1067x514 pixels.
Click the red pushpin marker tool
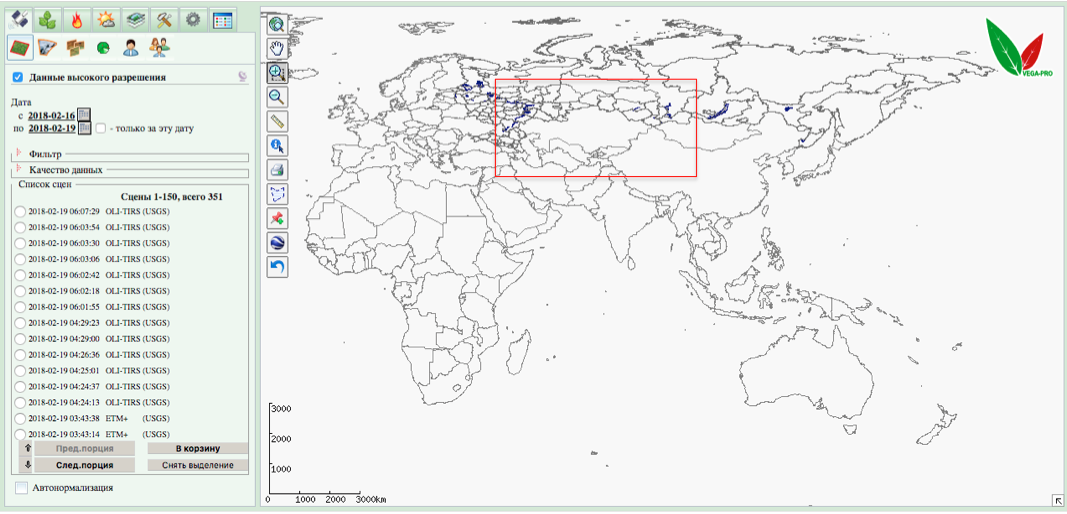tap(277, 218)
